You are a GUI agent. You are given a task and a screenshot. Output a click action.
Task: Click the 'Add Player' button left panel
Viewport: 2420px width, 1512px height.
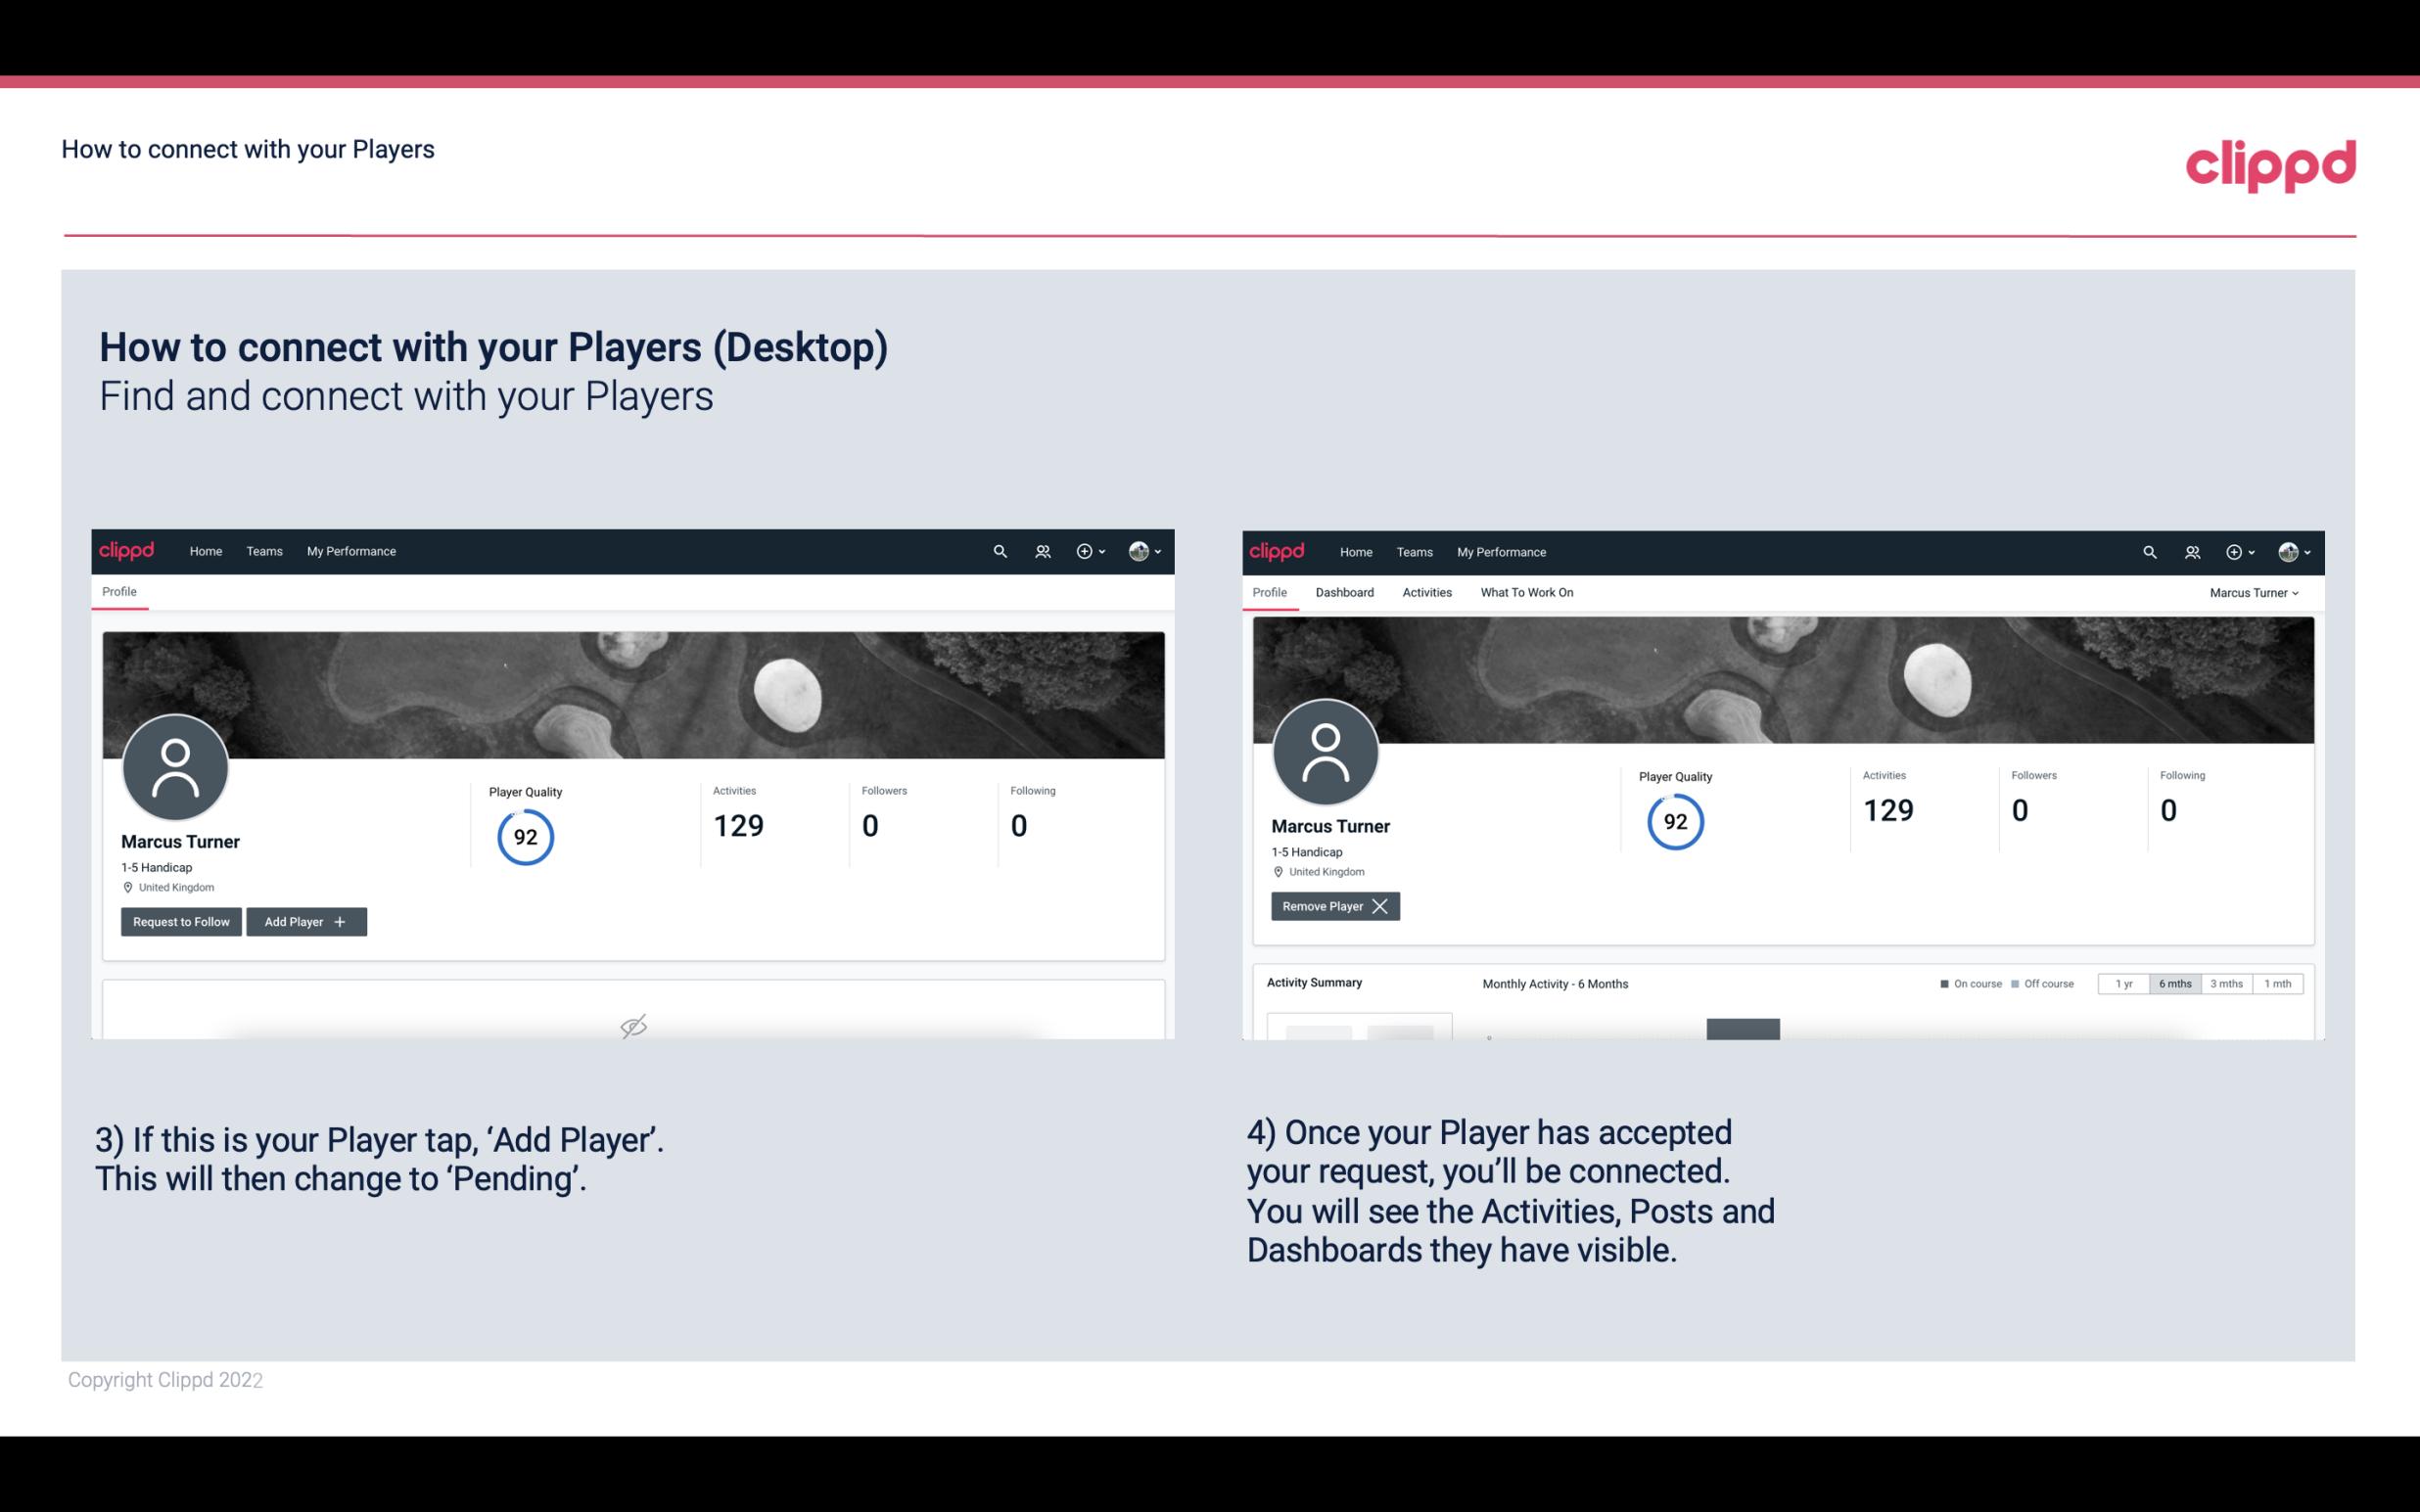[304, 922]
